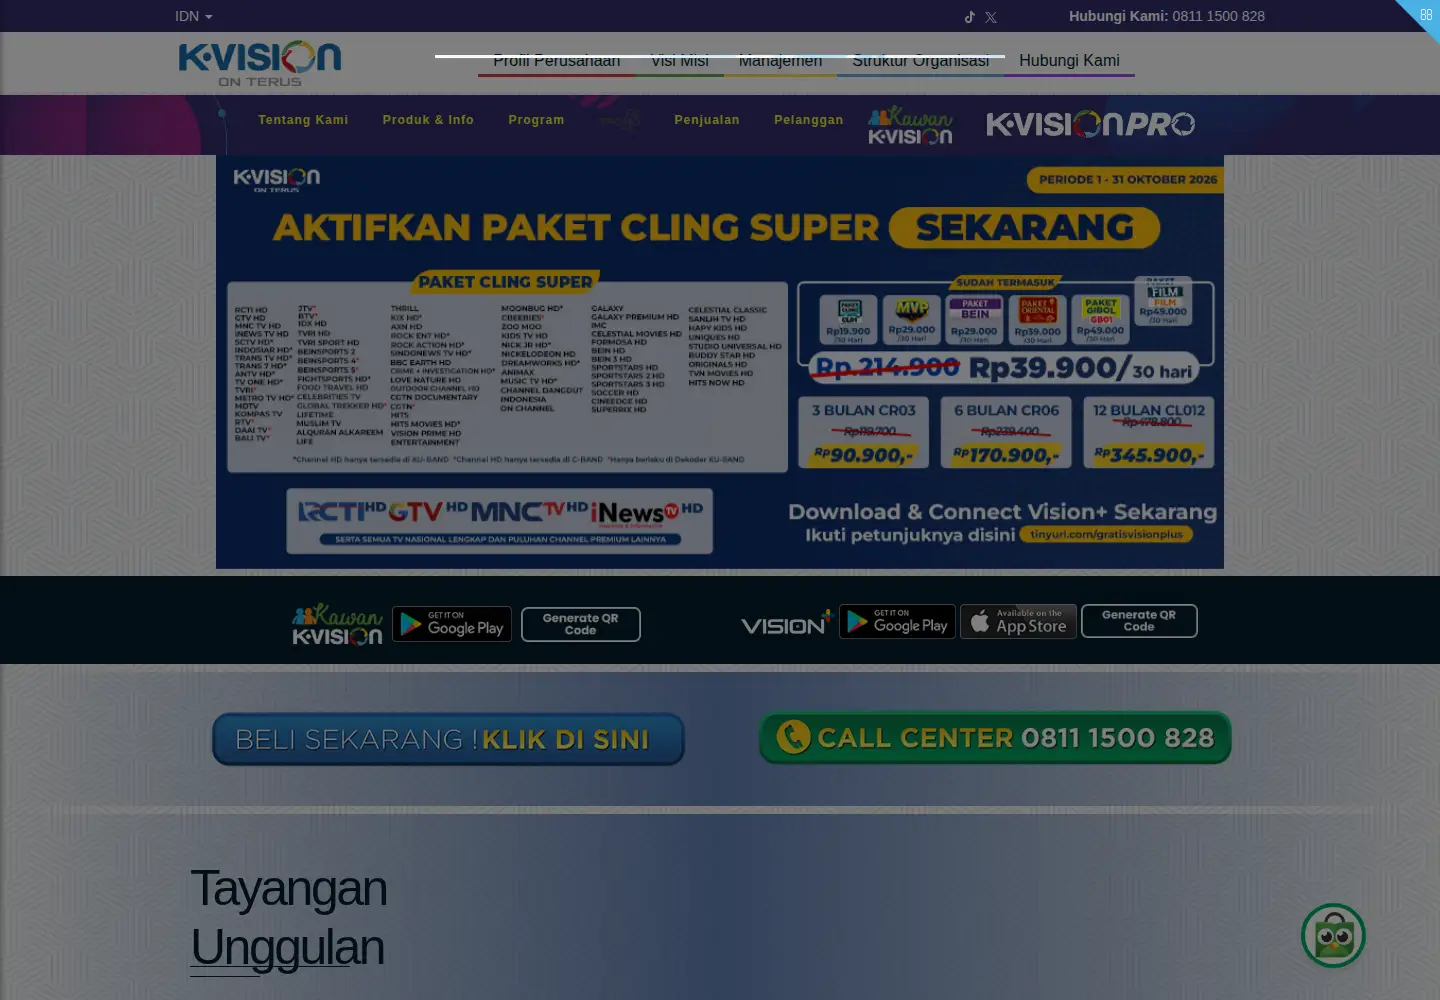
Task: Click the 'Tayangan Unggulan' heading
Action: [289, 918]
